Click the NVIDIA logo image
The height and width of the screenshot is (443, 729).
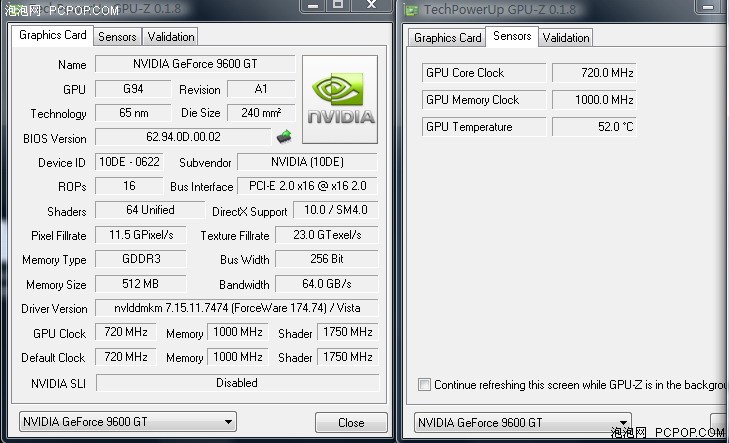340,99
